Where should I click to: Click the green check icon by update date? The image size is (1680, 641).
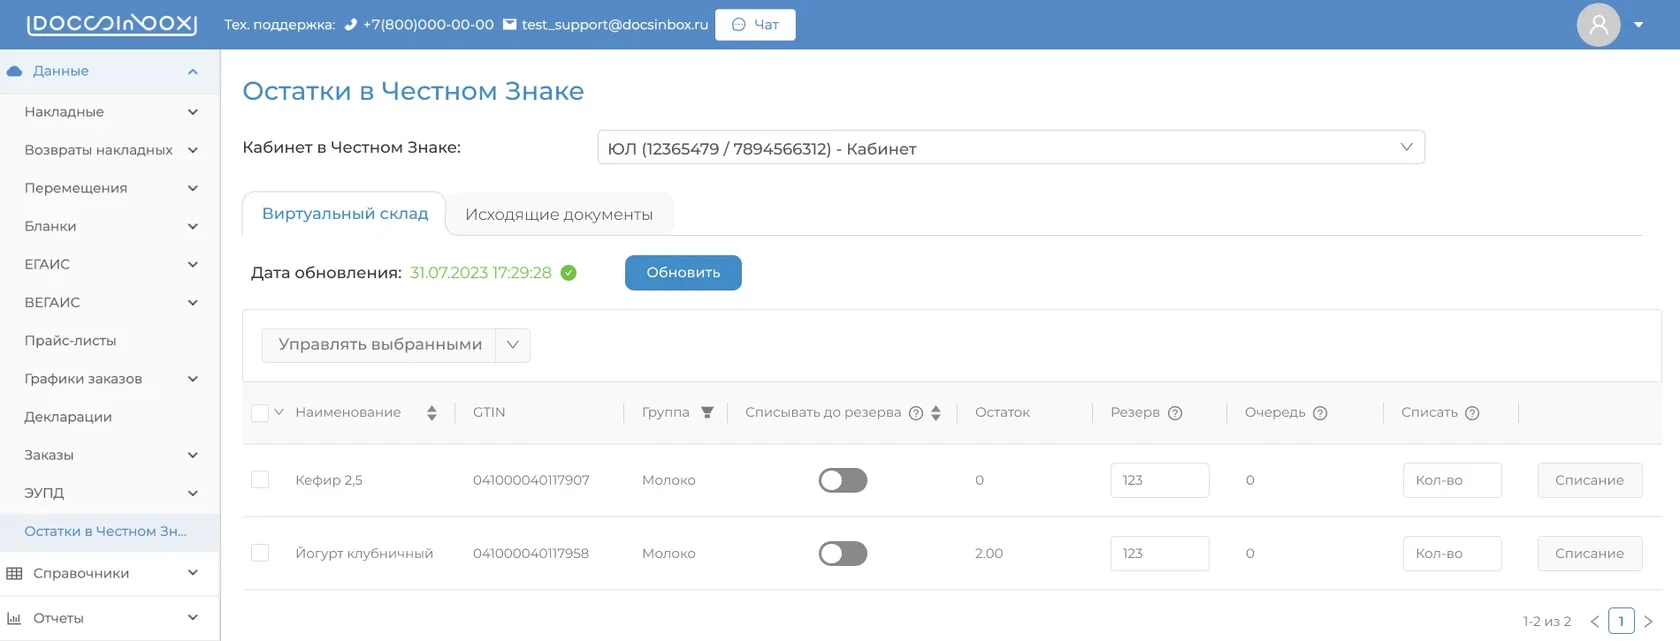(569, 273)
